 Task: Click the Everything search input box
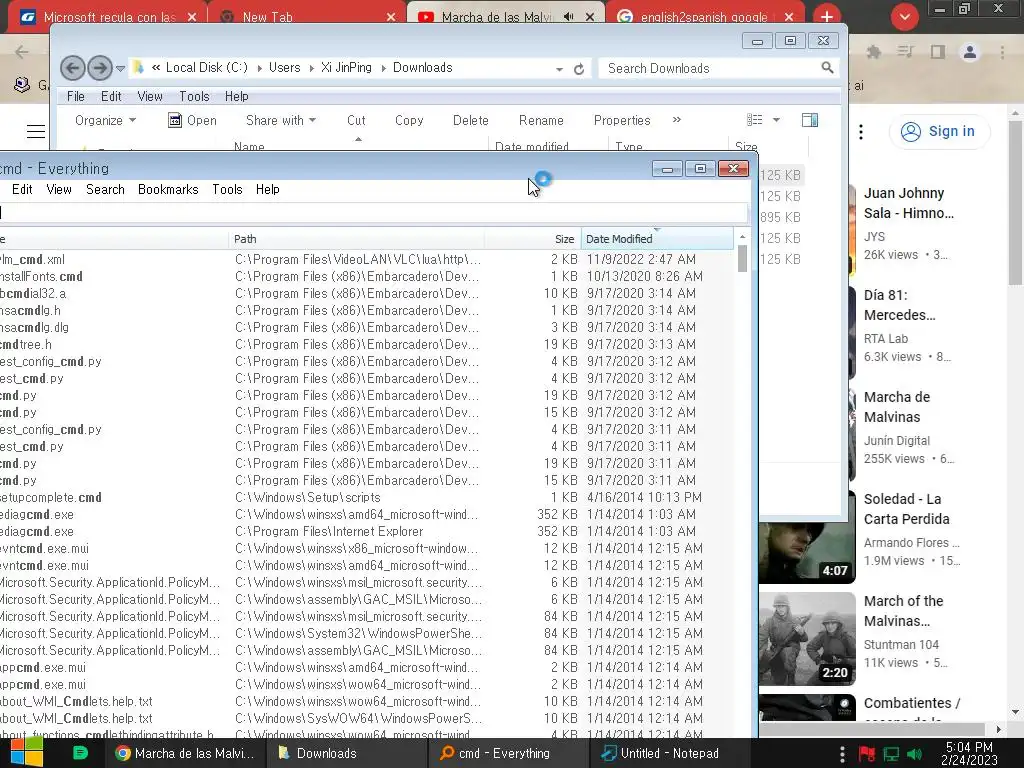tap(373, 213)
